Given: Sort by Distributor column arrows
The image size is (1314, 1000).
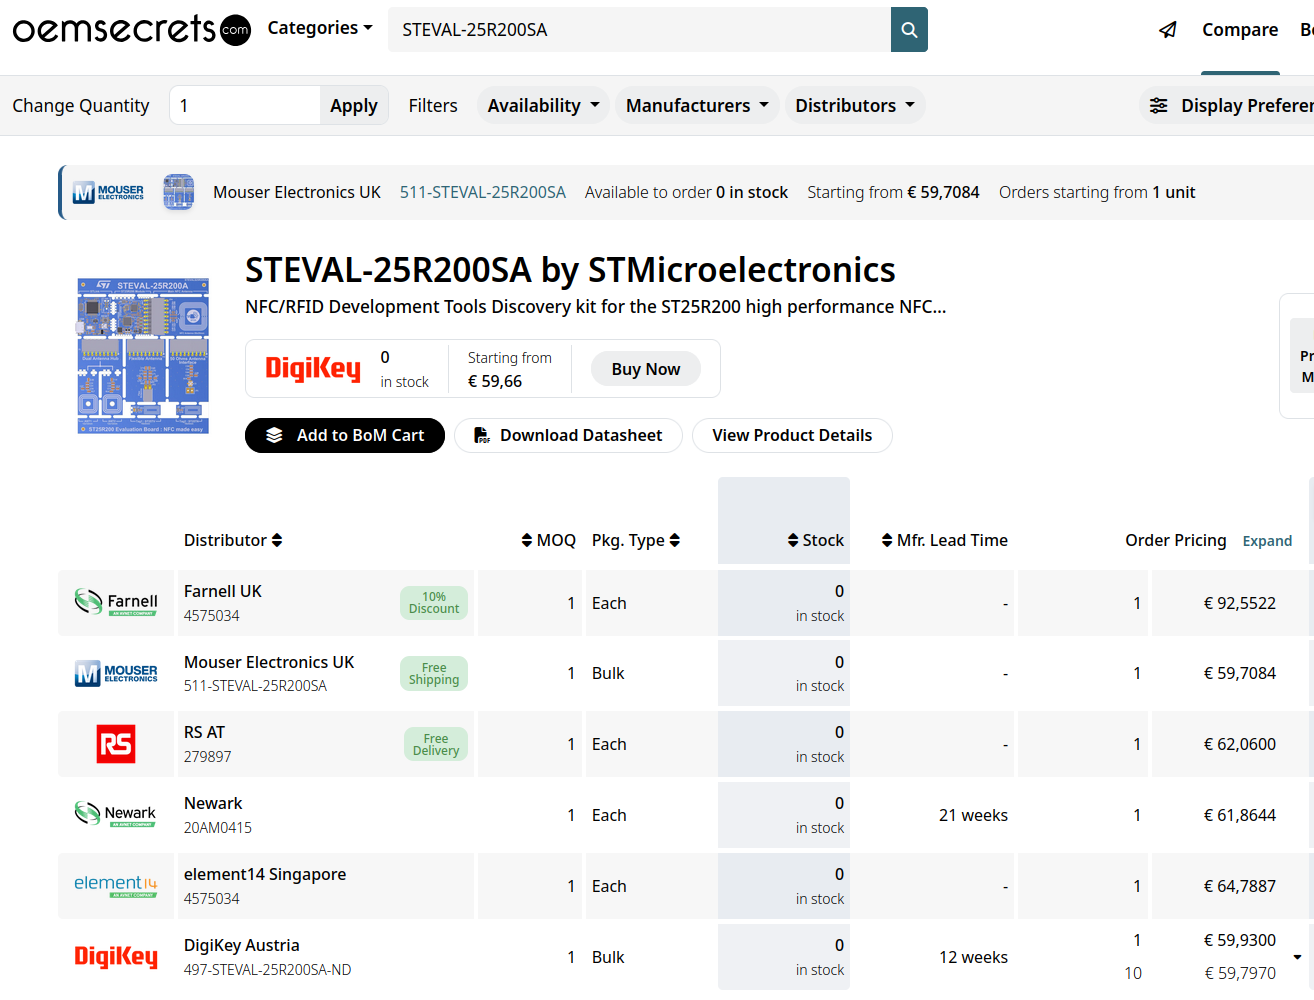Looking at the screenshot, I should coord(277,540).
